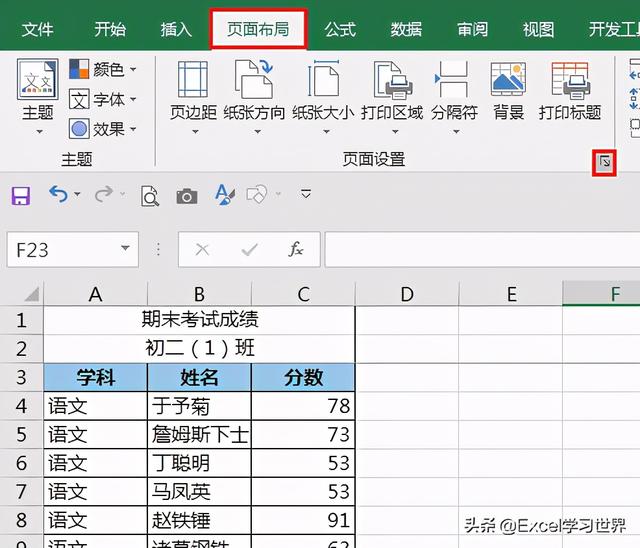This screenshot has height=548, width=640.
Task: Click the cell containing 詹姆斯下士
Action: tap(199, 435)
